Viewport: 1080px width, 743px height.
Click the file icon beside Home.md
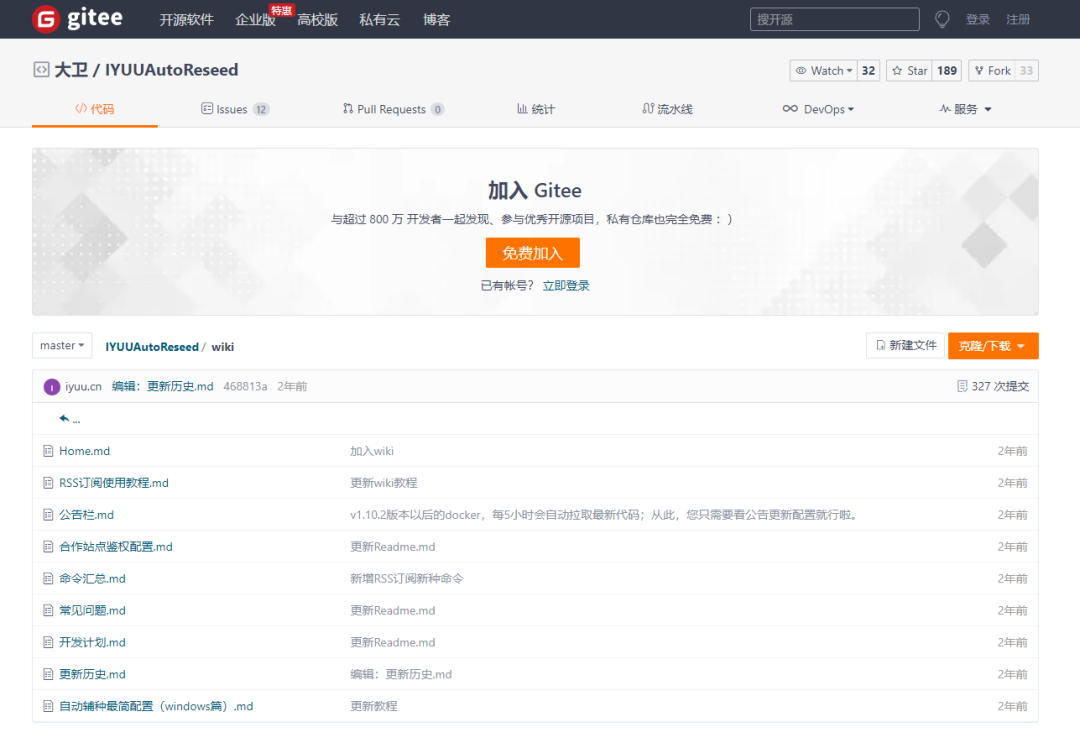[x=48, y=451]
